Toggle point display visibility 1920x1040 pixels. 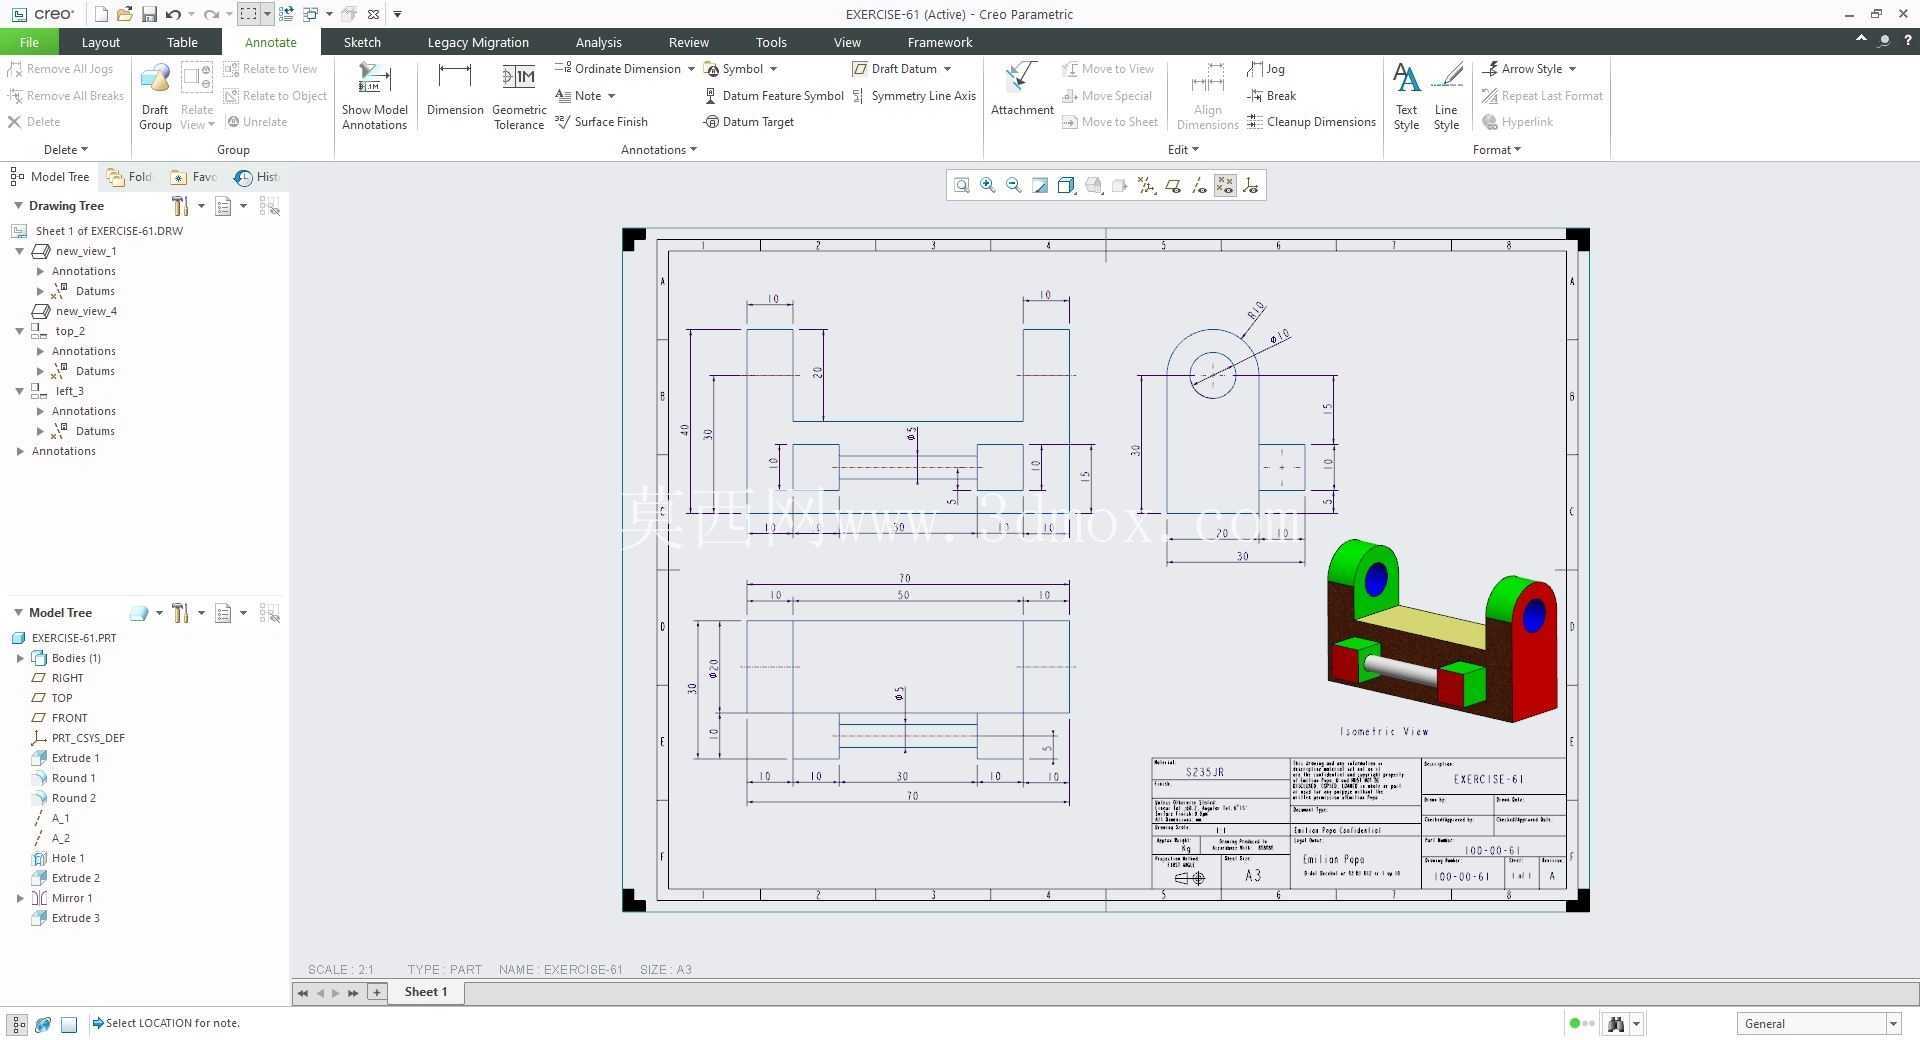point(1225,185)
